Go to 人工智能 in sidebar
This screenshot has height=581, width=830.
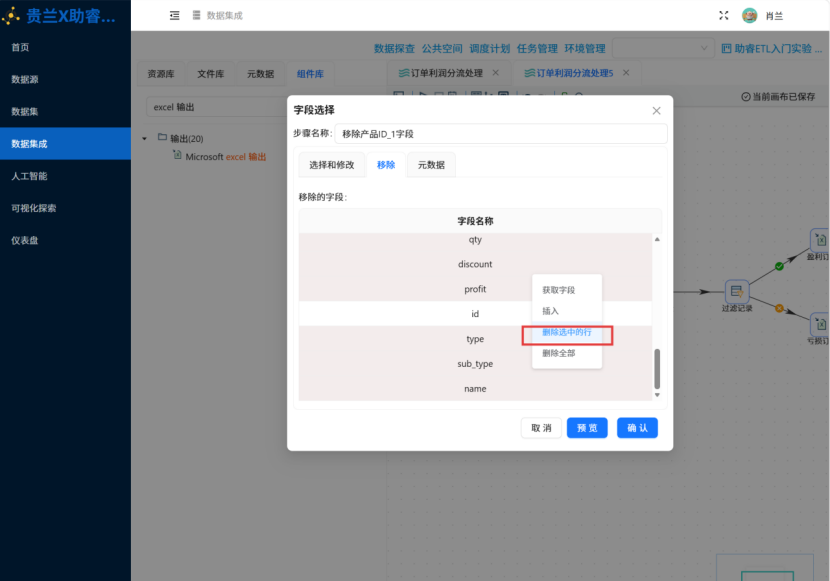[x=65, y=176]
